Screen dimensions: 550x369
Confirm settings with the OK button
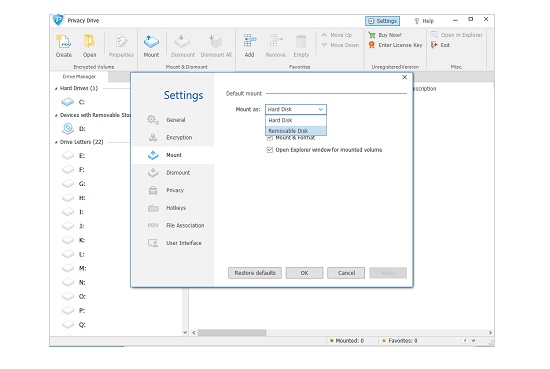coord(304,273)
